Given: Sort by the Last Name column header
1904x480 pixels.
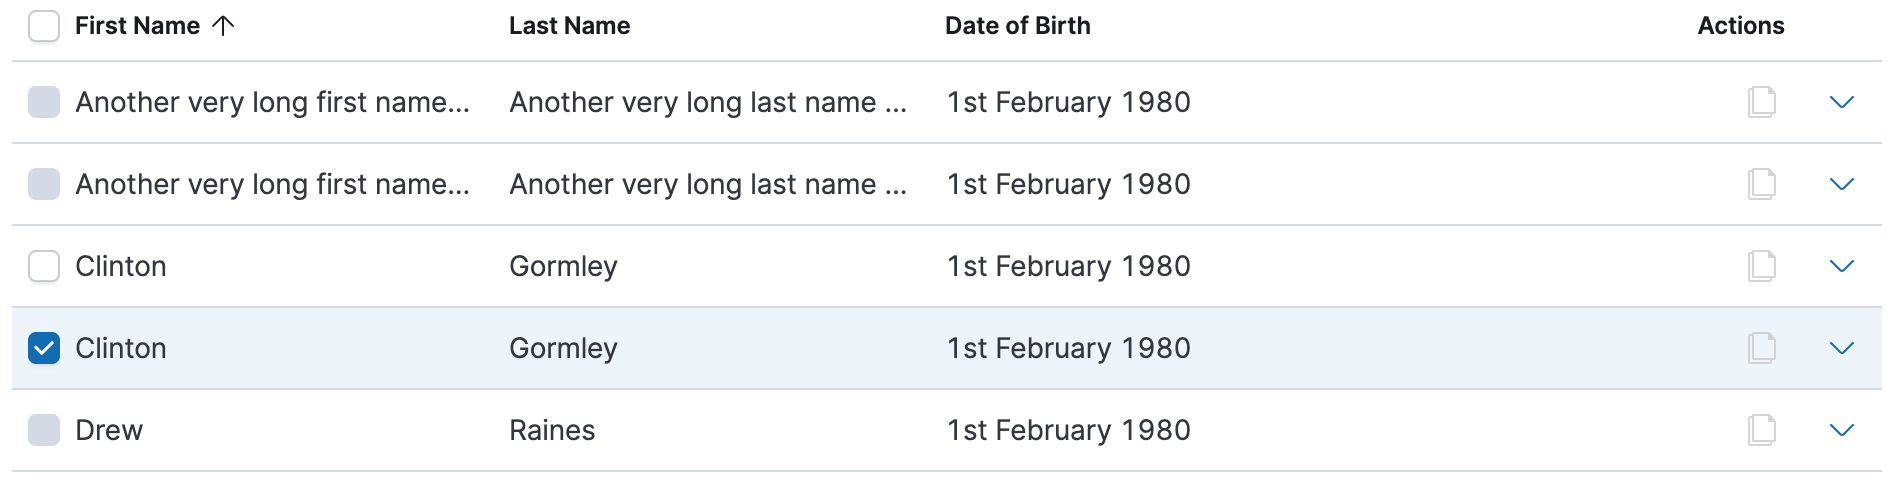Looking at the screenshot, I should pos(569,26).
